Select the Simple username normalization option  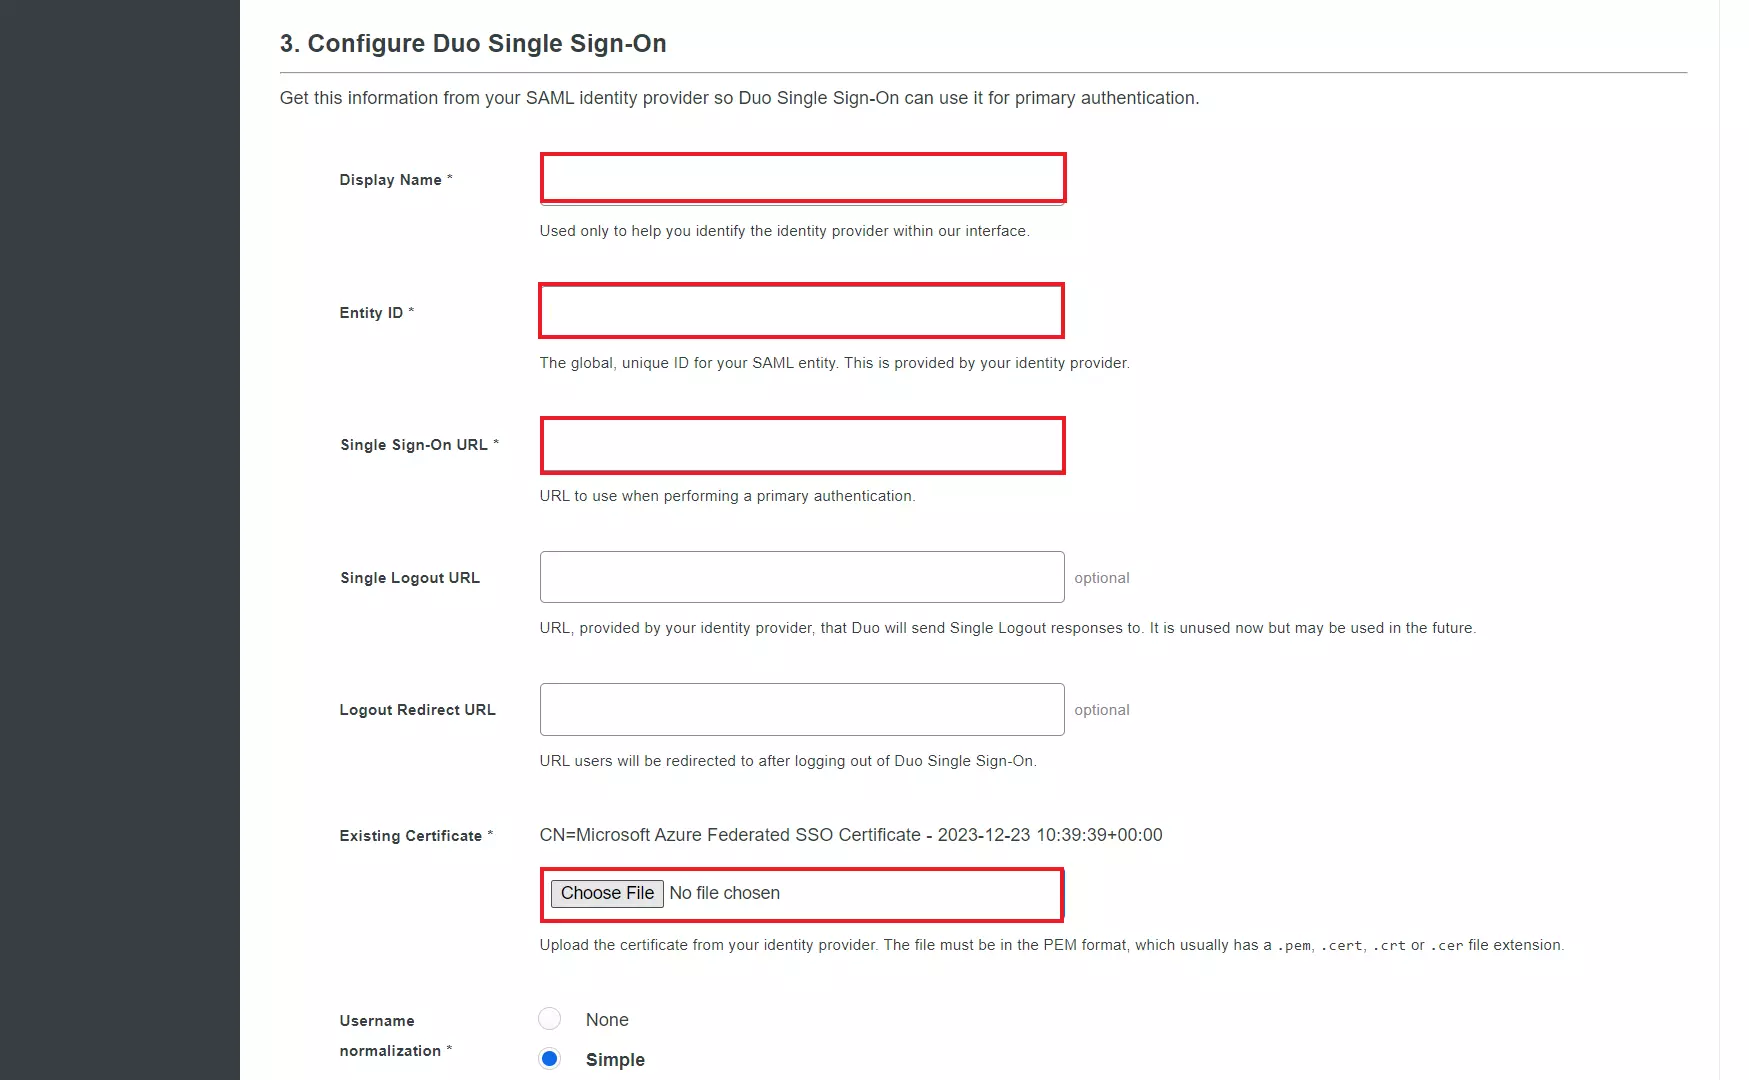[549, 1059]
